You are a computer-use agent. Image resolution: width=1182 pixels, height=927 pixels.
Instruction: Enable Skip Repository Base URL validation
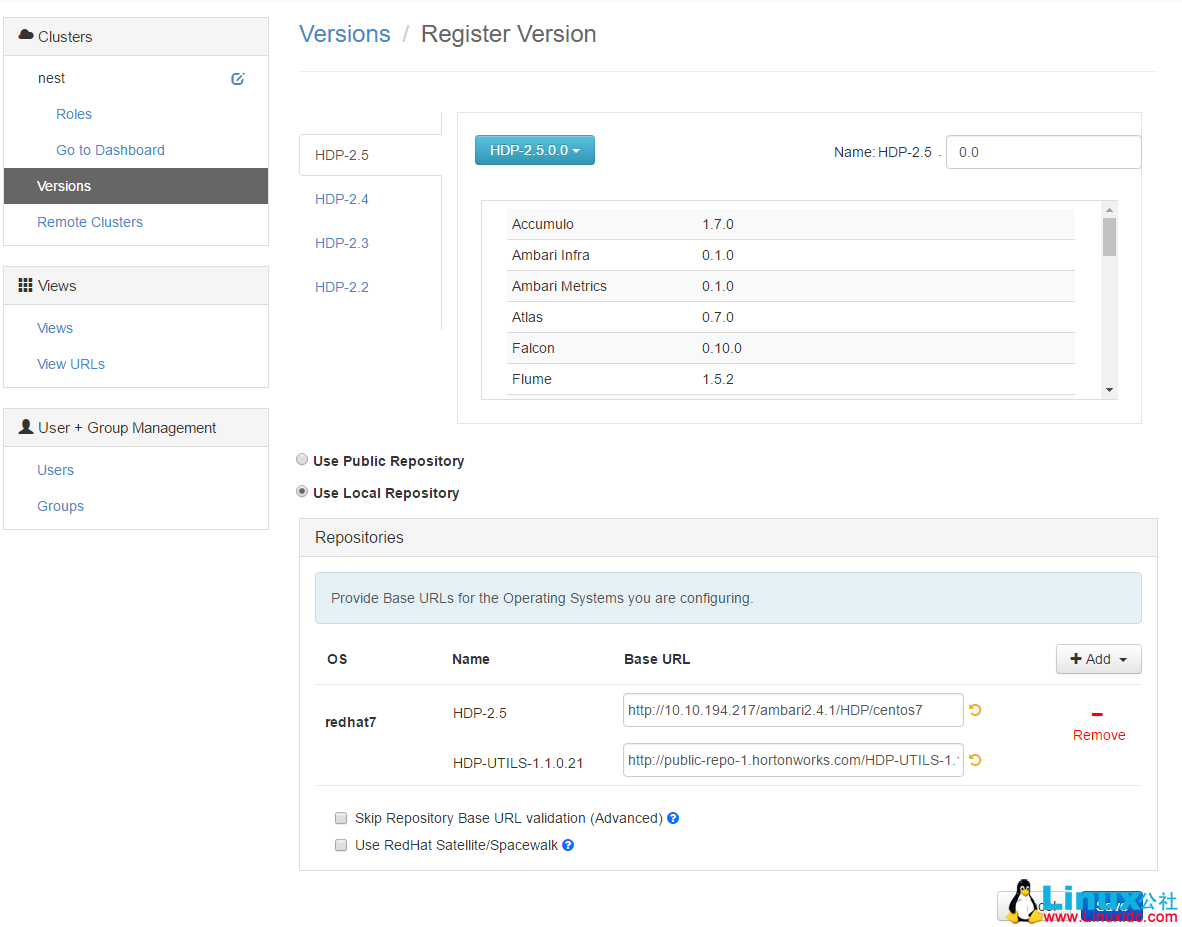(x=341, y=818)
